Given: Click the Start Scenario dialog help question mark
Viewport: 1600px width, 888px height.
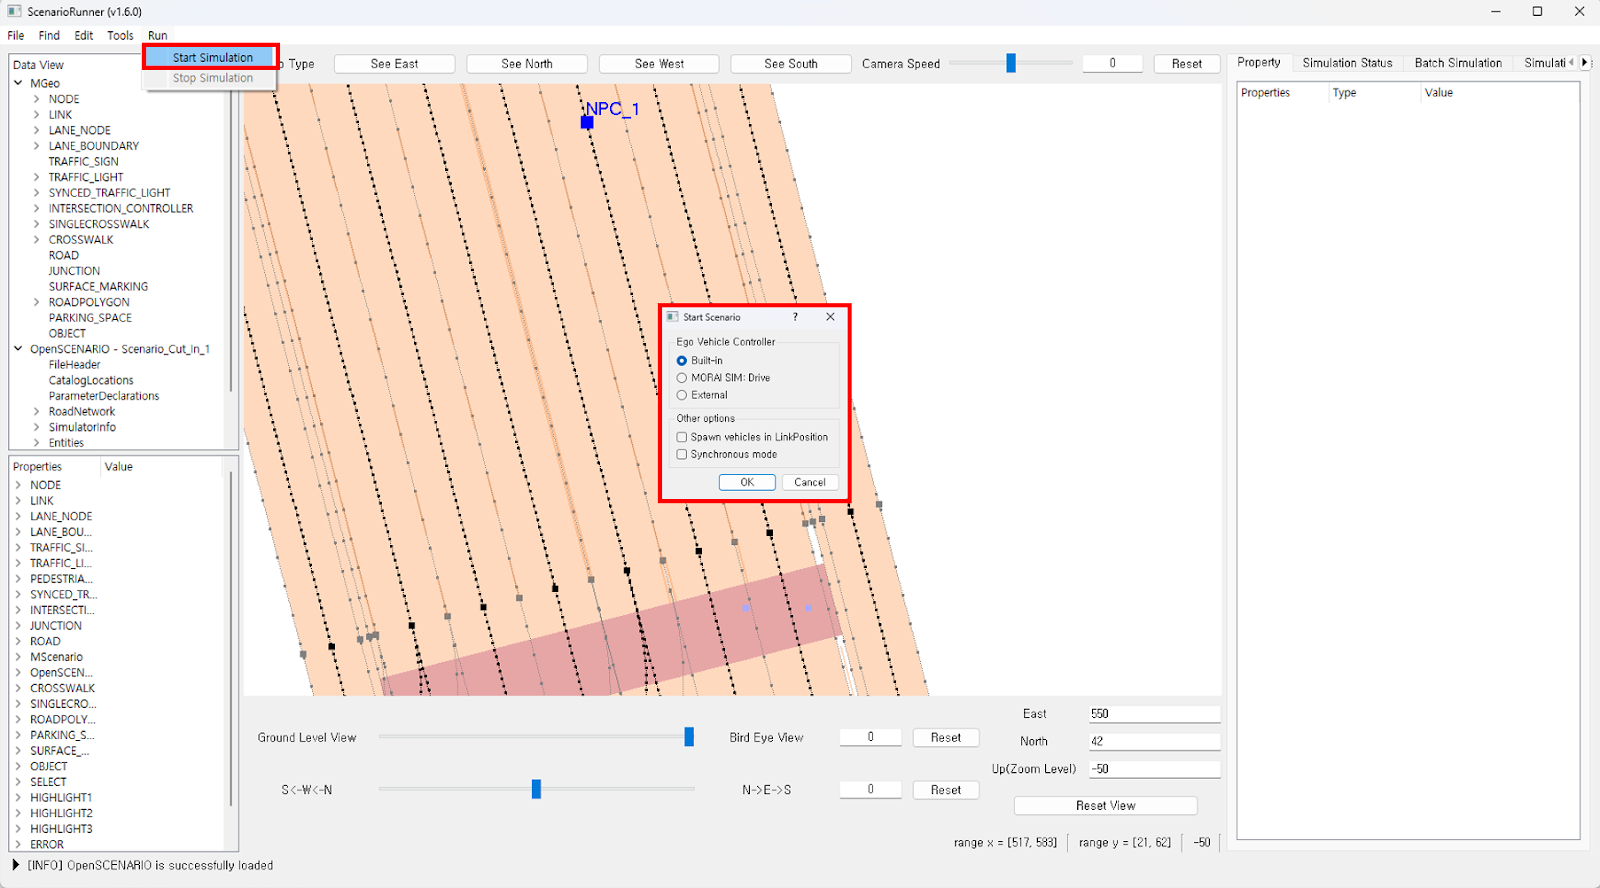Looking at the screenshot, I should point(796,317).
